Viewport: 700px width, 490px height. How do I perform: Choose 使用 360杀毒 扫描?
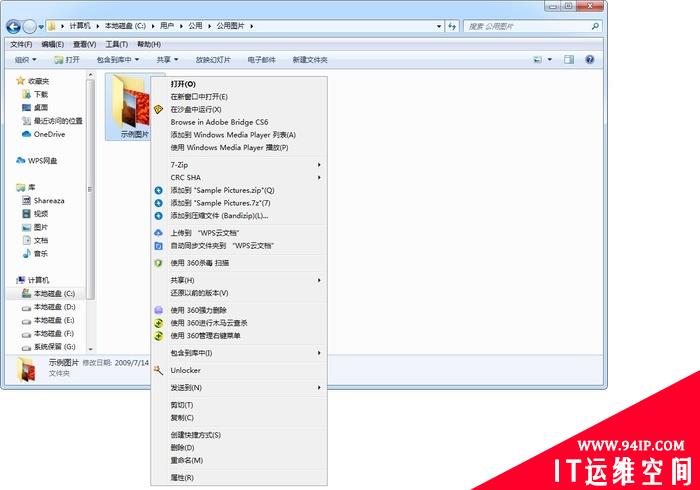[239, 263]
